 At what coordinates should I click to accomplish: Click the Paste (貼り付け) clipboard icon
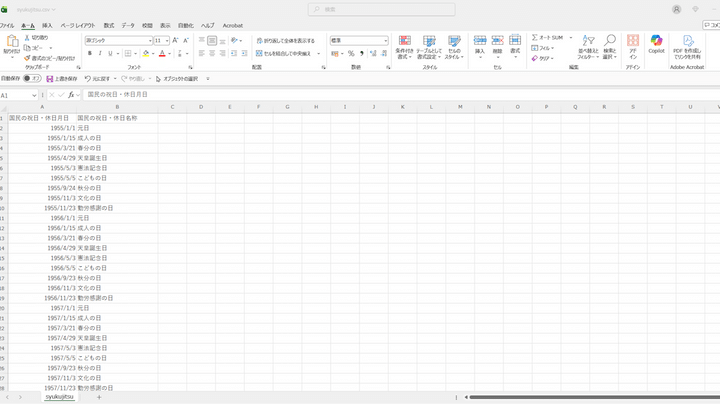[12, 43]
